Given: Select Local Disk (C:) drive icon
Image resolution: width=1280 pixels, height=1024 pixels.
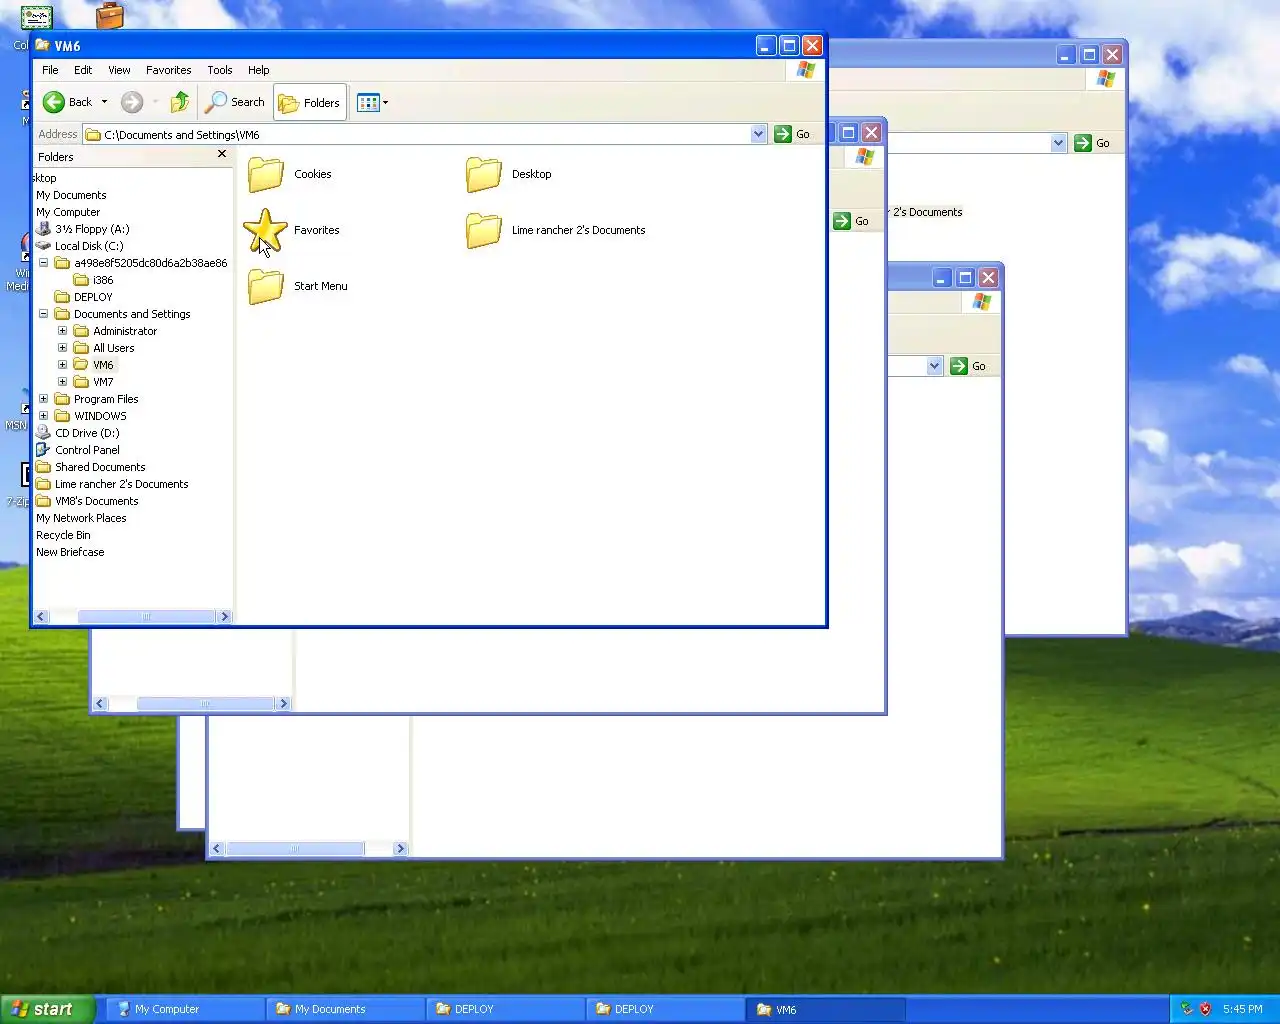Looking at the screenshot, I should click(43, 246).
